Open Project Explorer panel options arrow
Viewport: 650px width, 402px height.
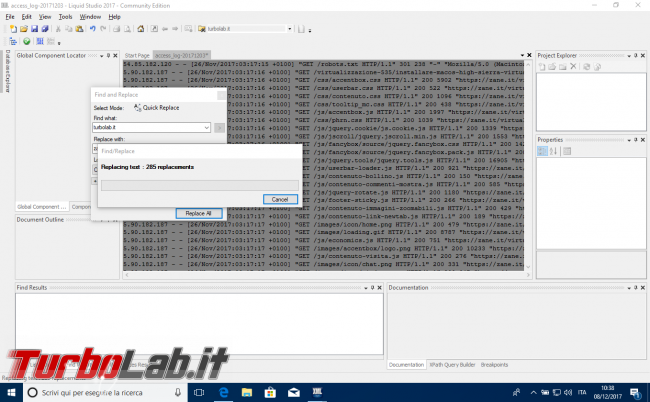[x=629, y=56]
